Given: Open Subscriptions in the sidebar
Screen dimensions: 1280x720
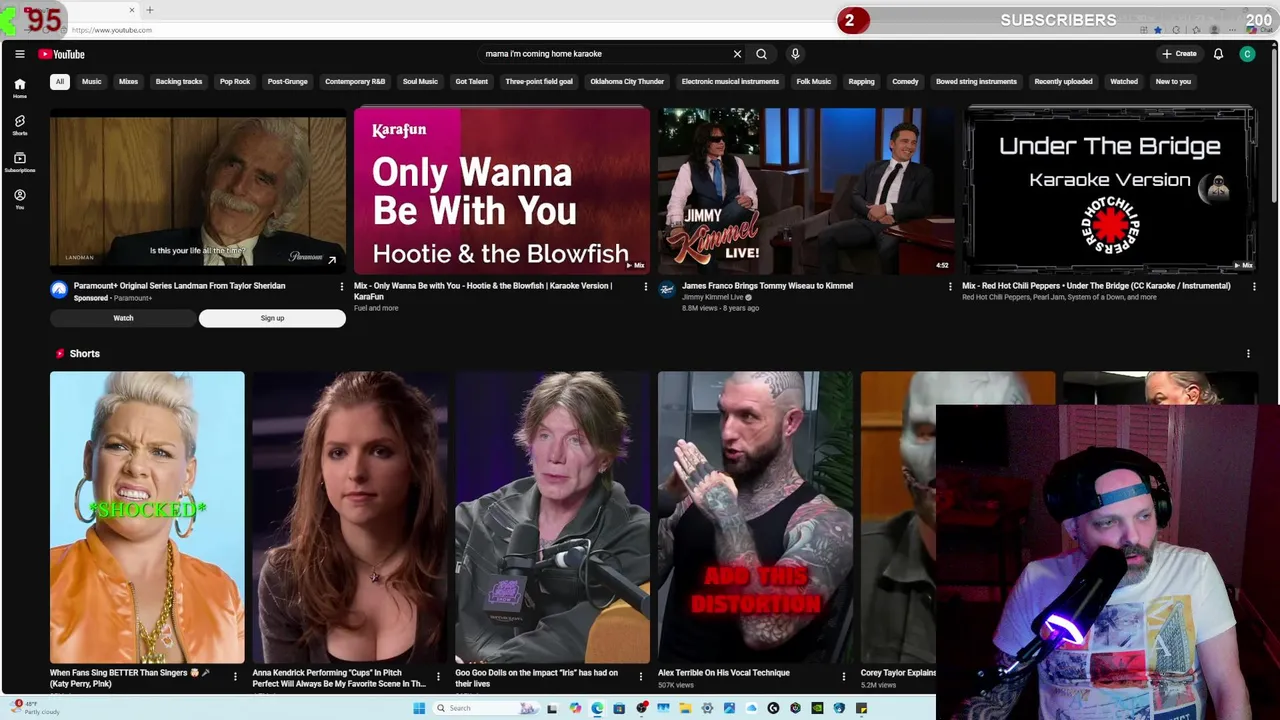Looking at the screenshot, I should click(x=19, y=162).
